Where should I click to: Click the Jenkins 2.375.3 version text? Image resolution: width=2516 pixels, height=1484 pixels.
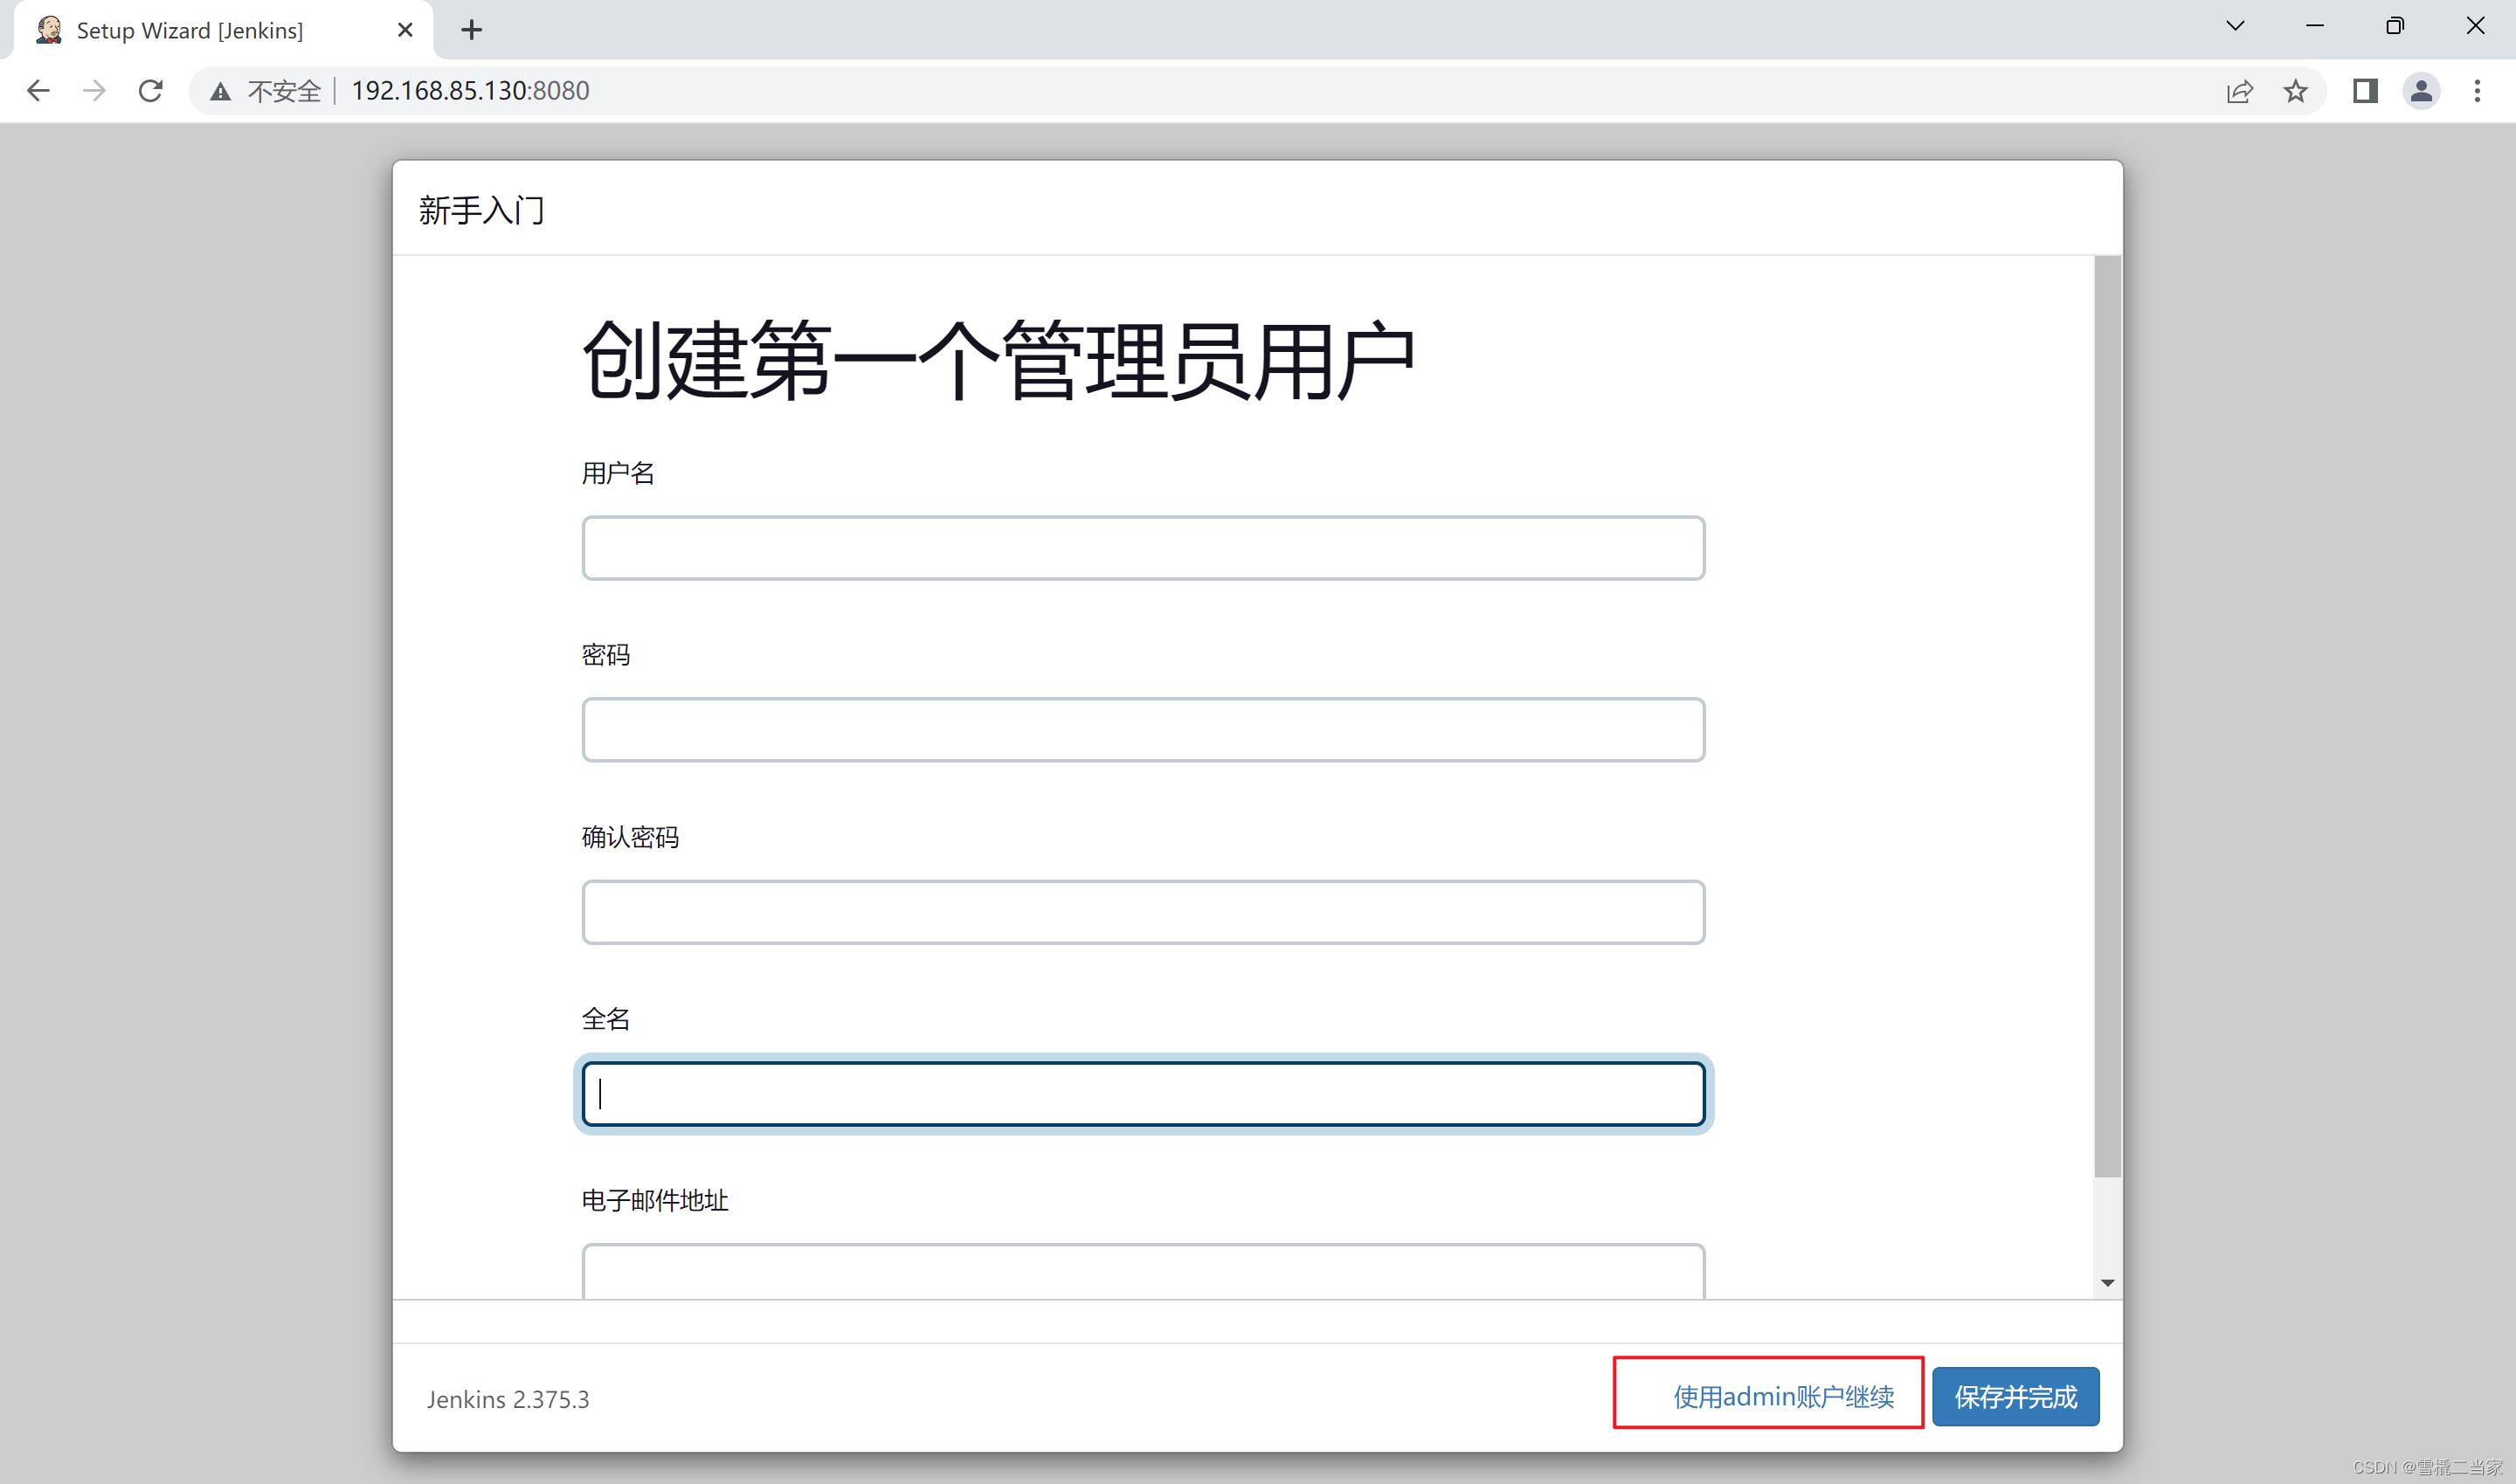coord(508,1399)
